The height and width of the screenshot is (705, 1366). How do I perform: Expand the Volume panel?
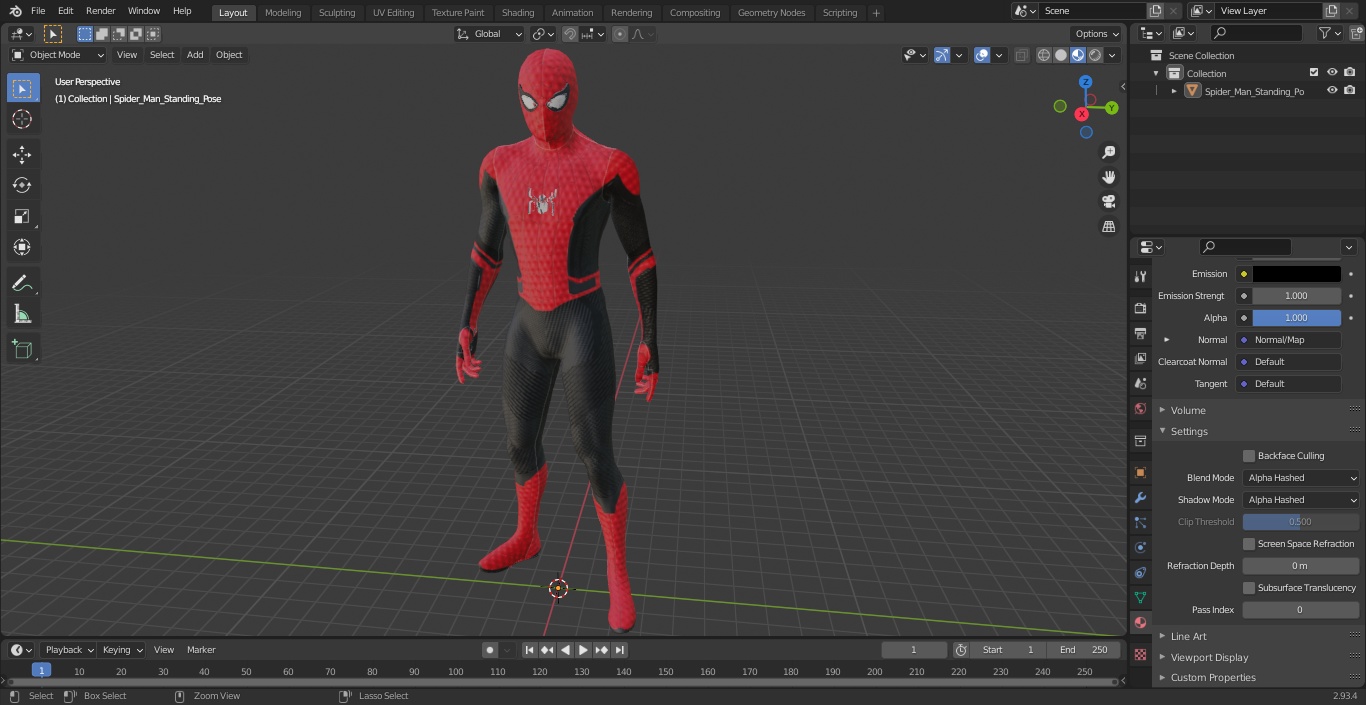[x=1187, y=410]
